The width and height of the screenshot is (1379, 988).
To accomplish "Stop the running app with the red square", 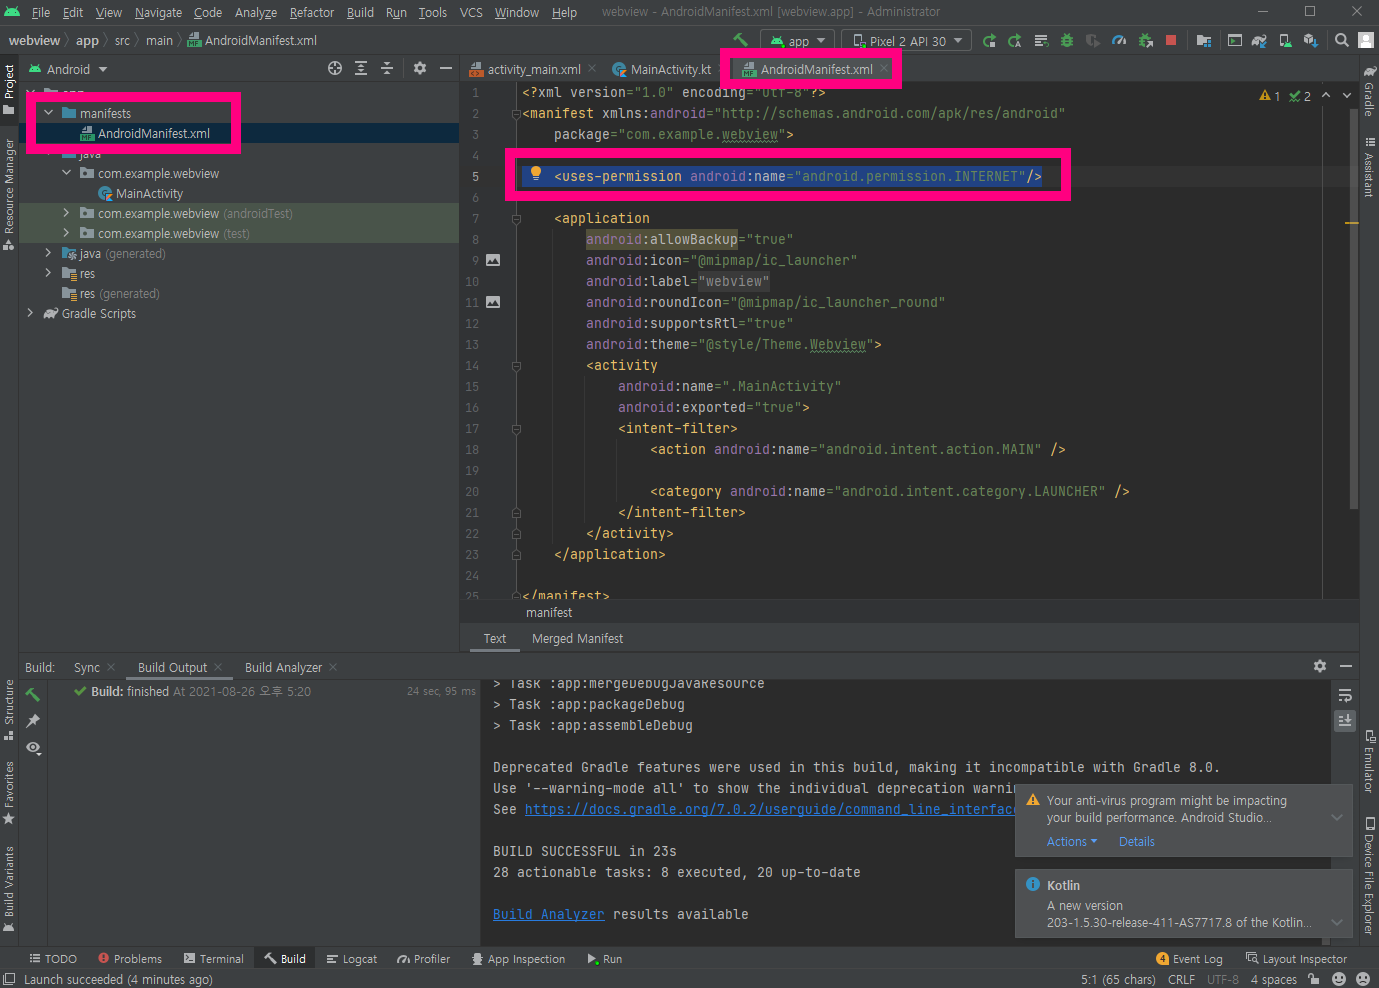I will pyautogui.click(x=1171, y=41).
